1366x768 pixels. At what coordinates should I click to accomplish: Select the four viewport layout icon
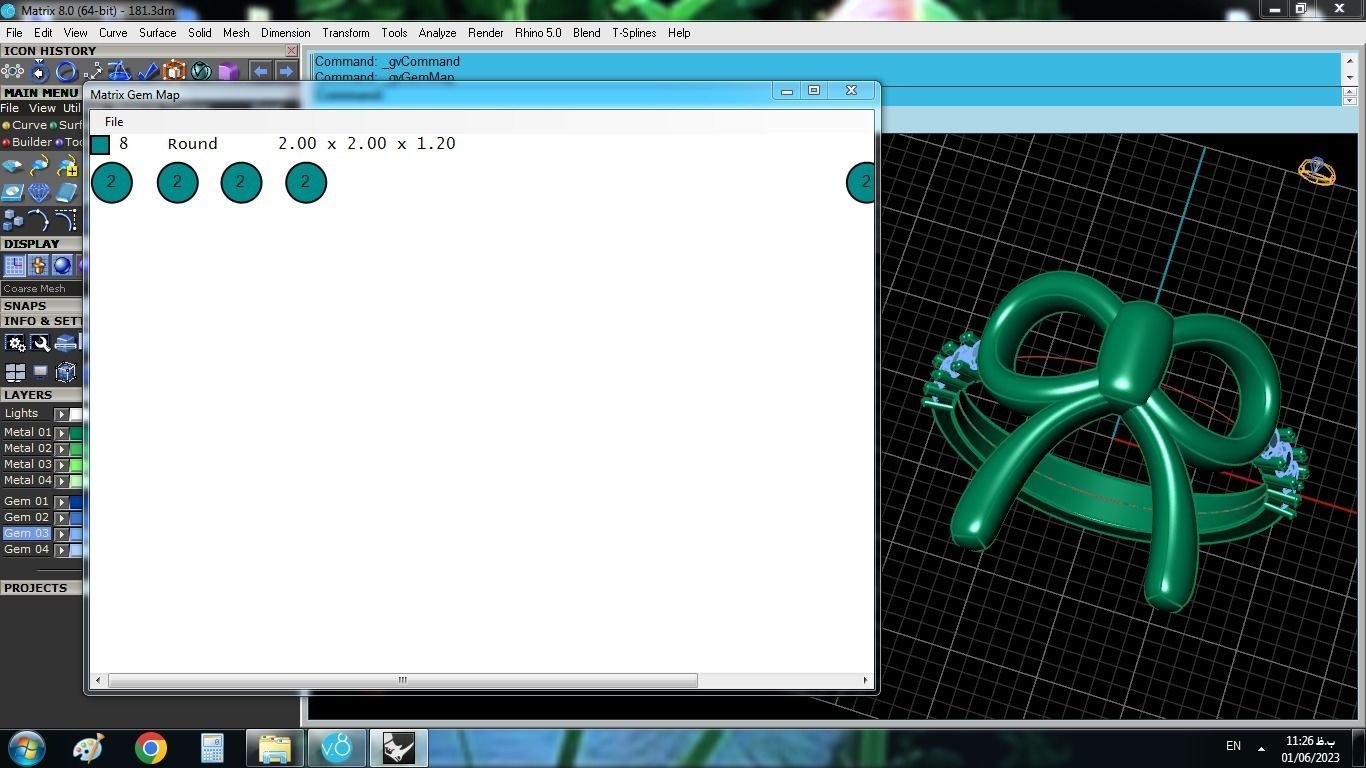click(x=15, y=372)
